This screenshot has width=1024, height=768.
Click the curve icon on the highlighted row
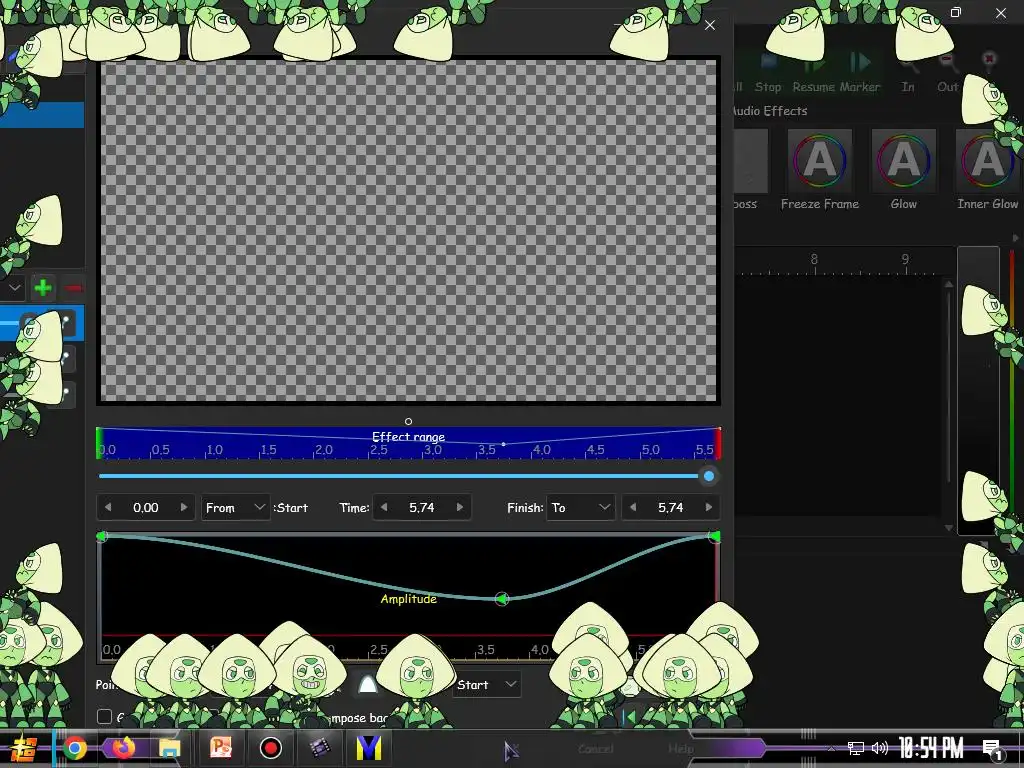pos(67,323)
